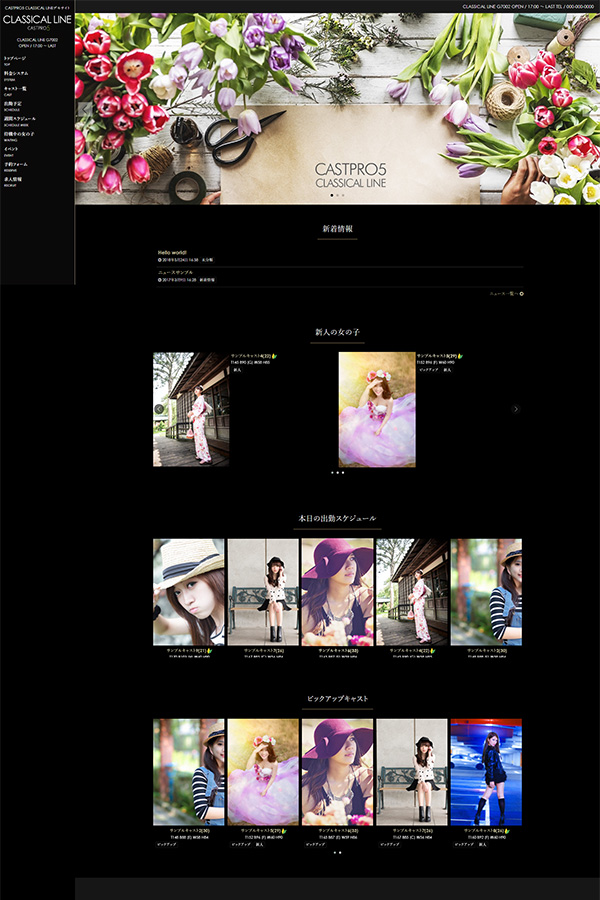Click the new-girls carousel next arrow
The image size is (600, 900).
click(x=516, y=409)
